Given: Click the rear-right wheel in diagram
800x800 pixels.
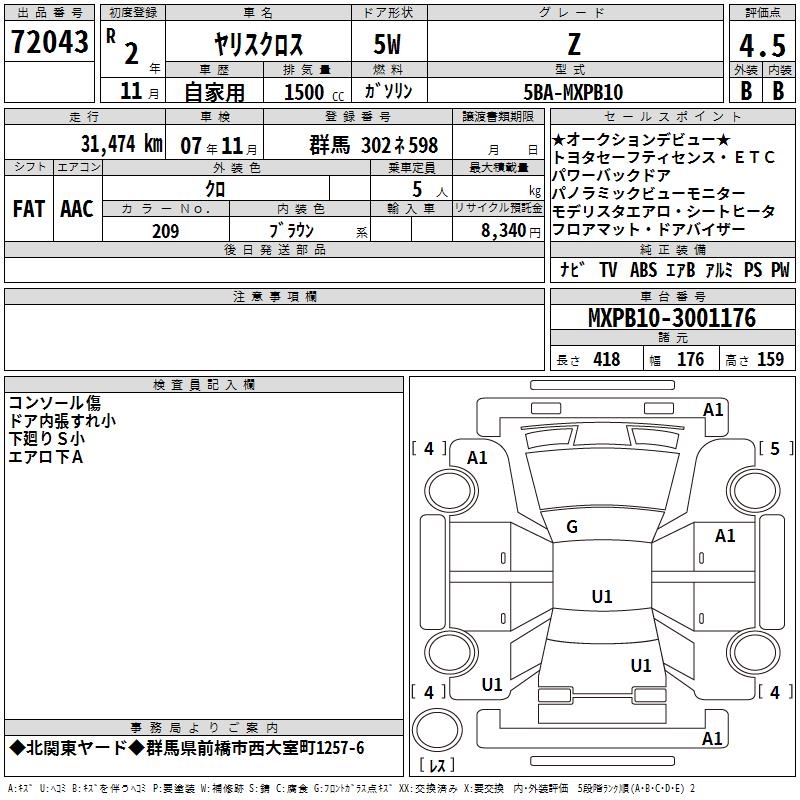Looking at the screenshot, I should coord(753,652).
